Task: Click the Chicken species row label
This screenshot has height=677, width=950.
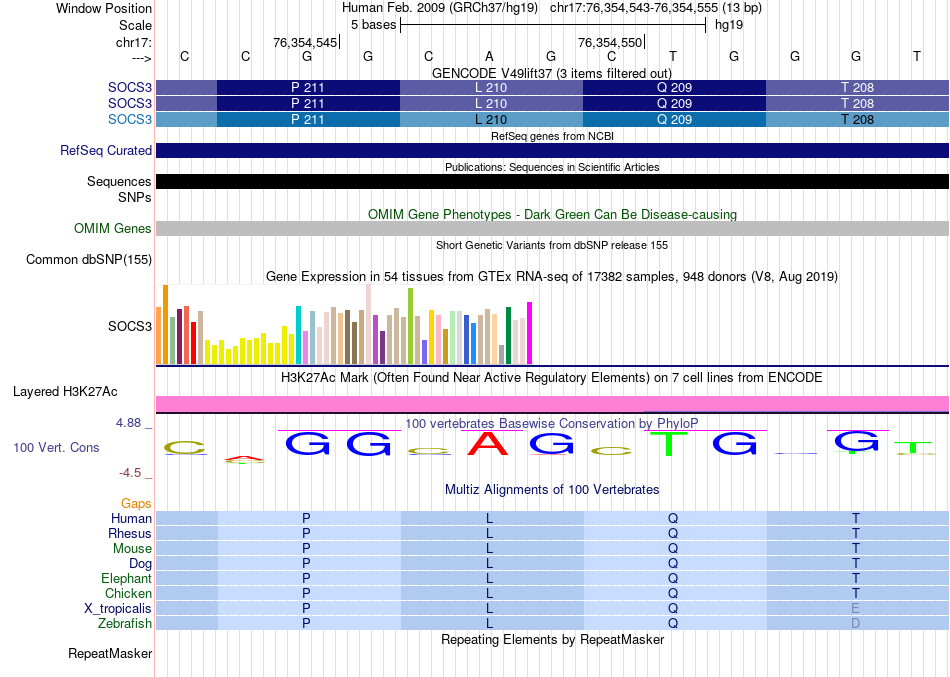Action: coord(128,593)
